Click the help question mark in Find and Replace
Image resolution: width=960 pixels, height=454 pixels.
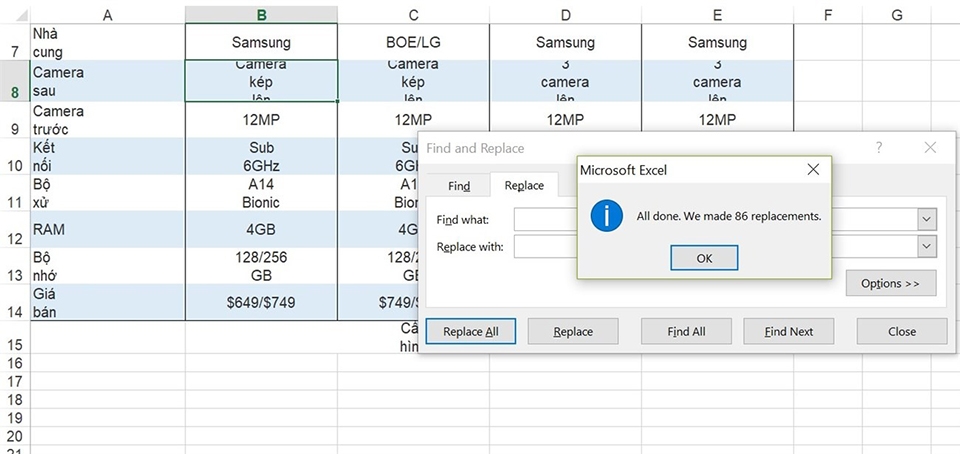click(x=879, y=147)
